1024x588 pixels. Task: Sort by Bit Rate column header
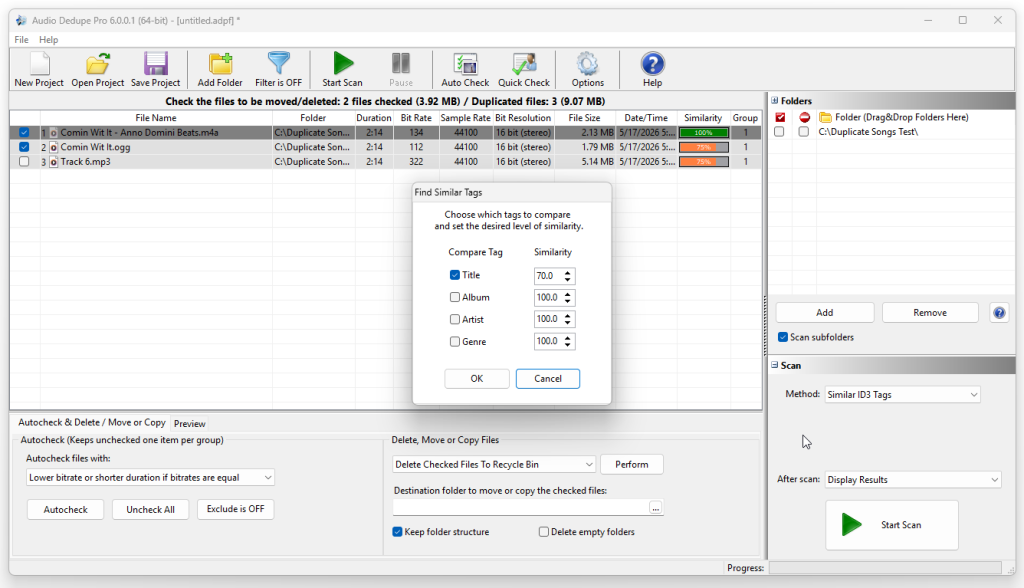[416, 118]
